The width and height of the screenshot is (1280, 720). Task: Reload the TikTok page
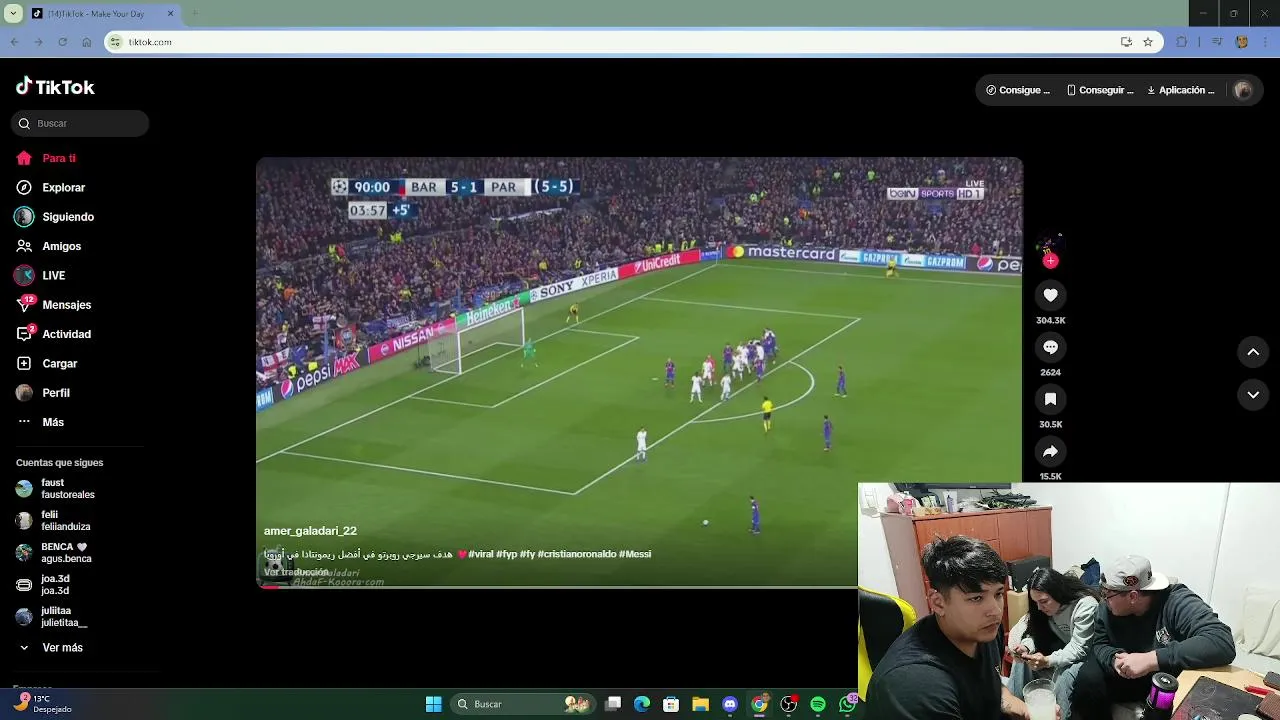(62, 42)
